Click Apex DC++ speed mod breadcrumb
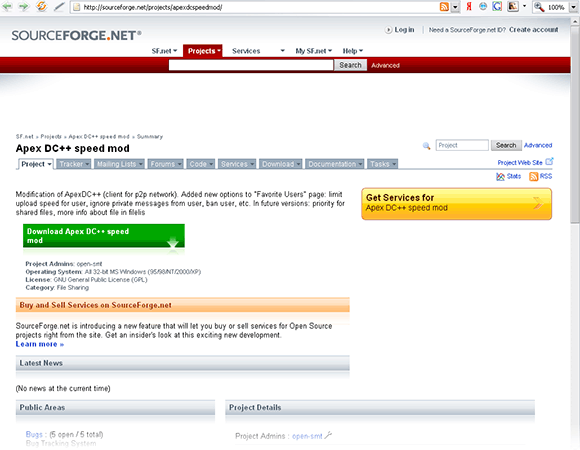 click(99, 136)
